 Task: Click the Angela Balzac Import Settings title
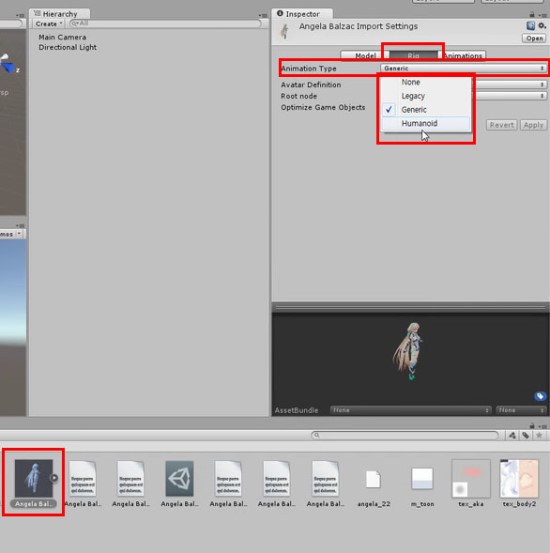click(358, 26)
